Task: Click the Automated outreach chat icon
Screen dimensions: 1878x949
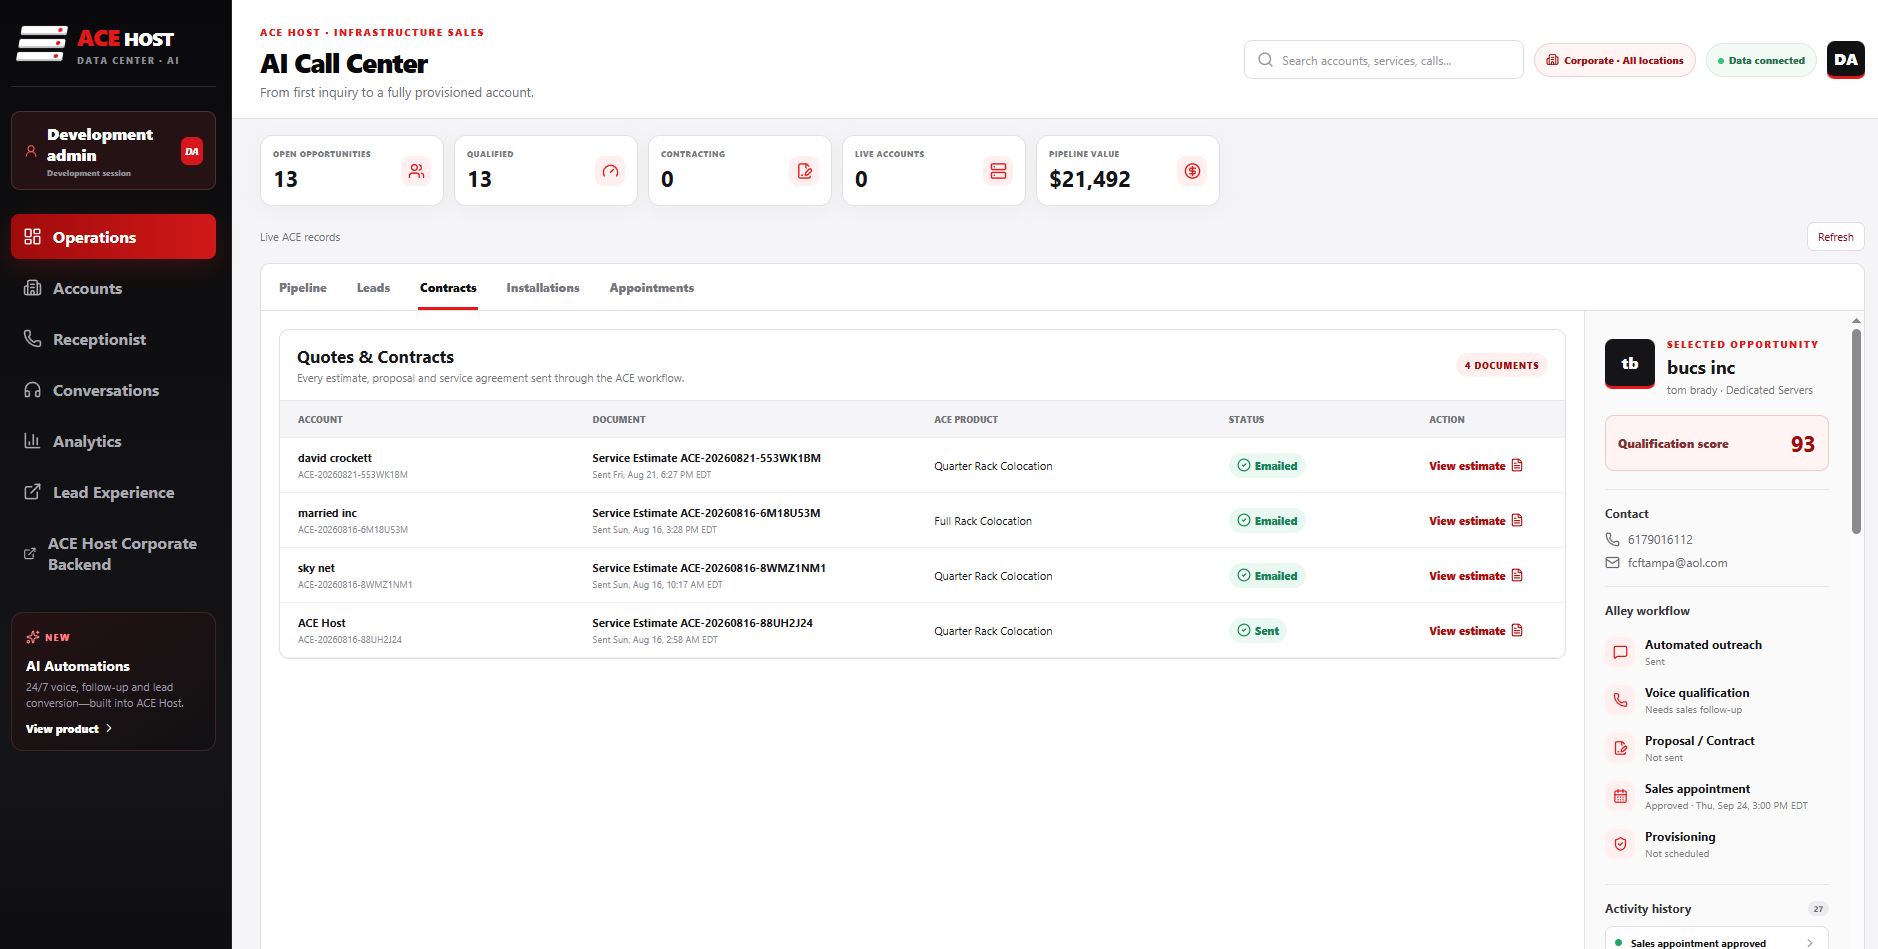Action: (x=1620, y=652)
